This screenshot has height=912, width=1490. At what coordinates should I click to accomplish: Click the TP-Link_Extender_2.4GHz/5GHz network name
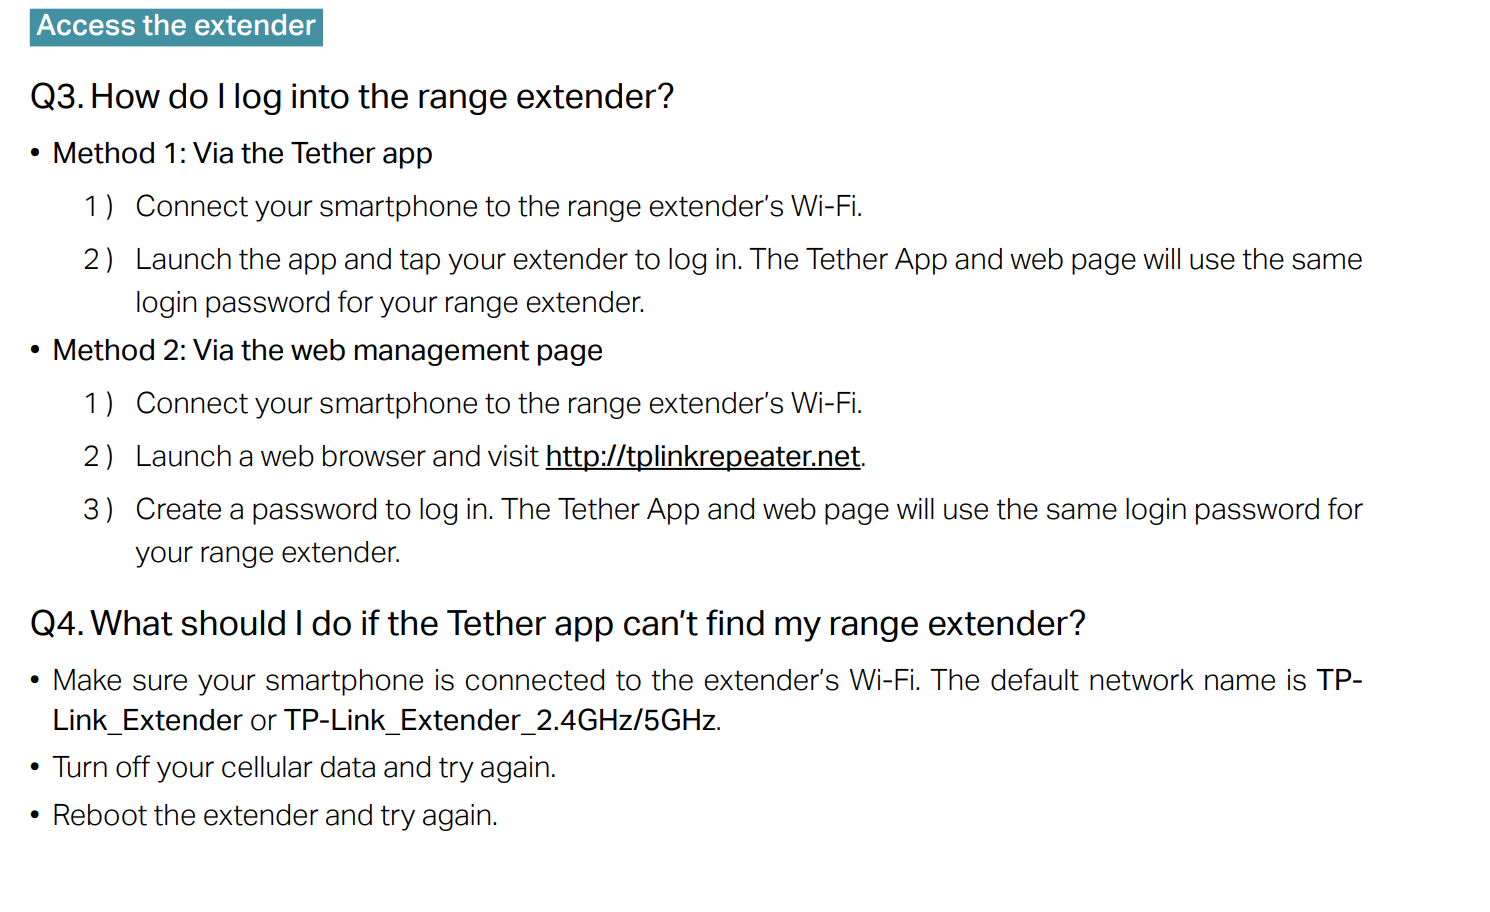pyautogui.click(x=500, y=720)
